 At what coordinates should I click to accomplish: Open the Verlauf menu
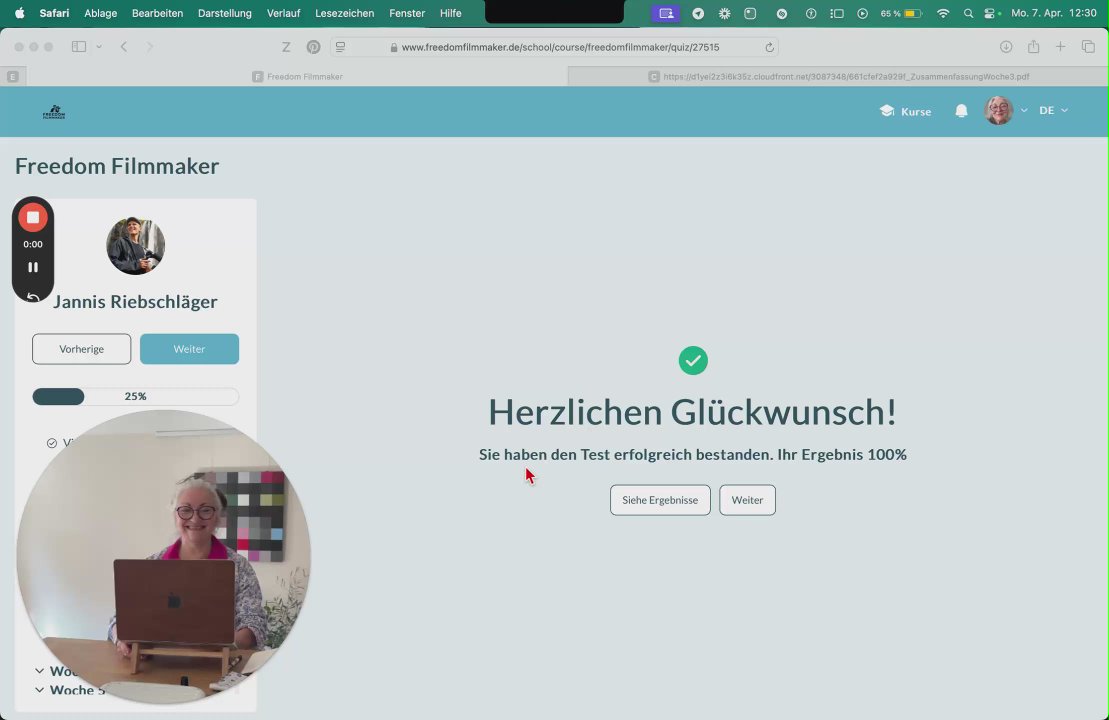pos(284,13)
